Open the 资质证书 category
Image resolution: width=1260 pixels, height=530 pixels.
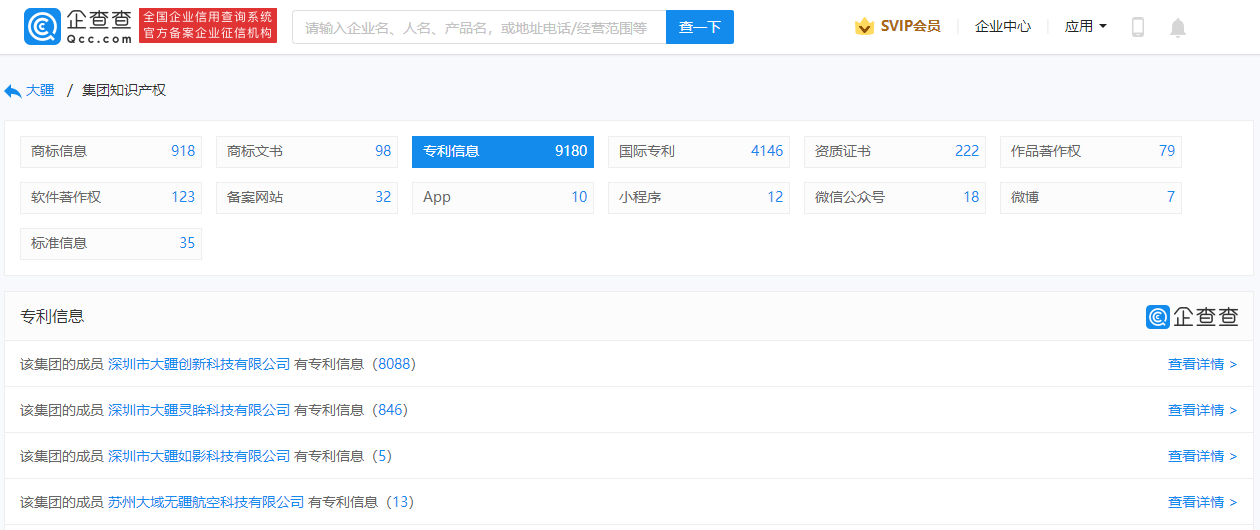click(x=895, y=152)
